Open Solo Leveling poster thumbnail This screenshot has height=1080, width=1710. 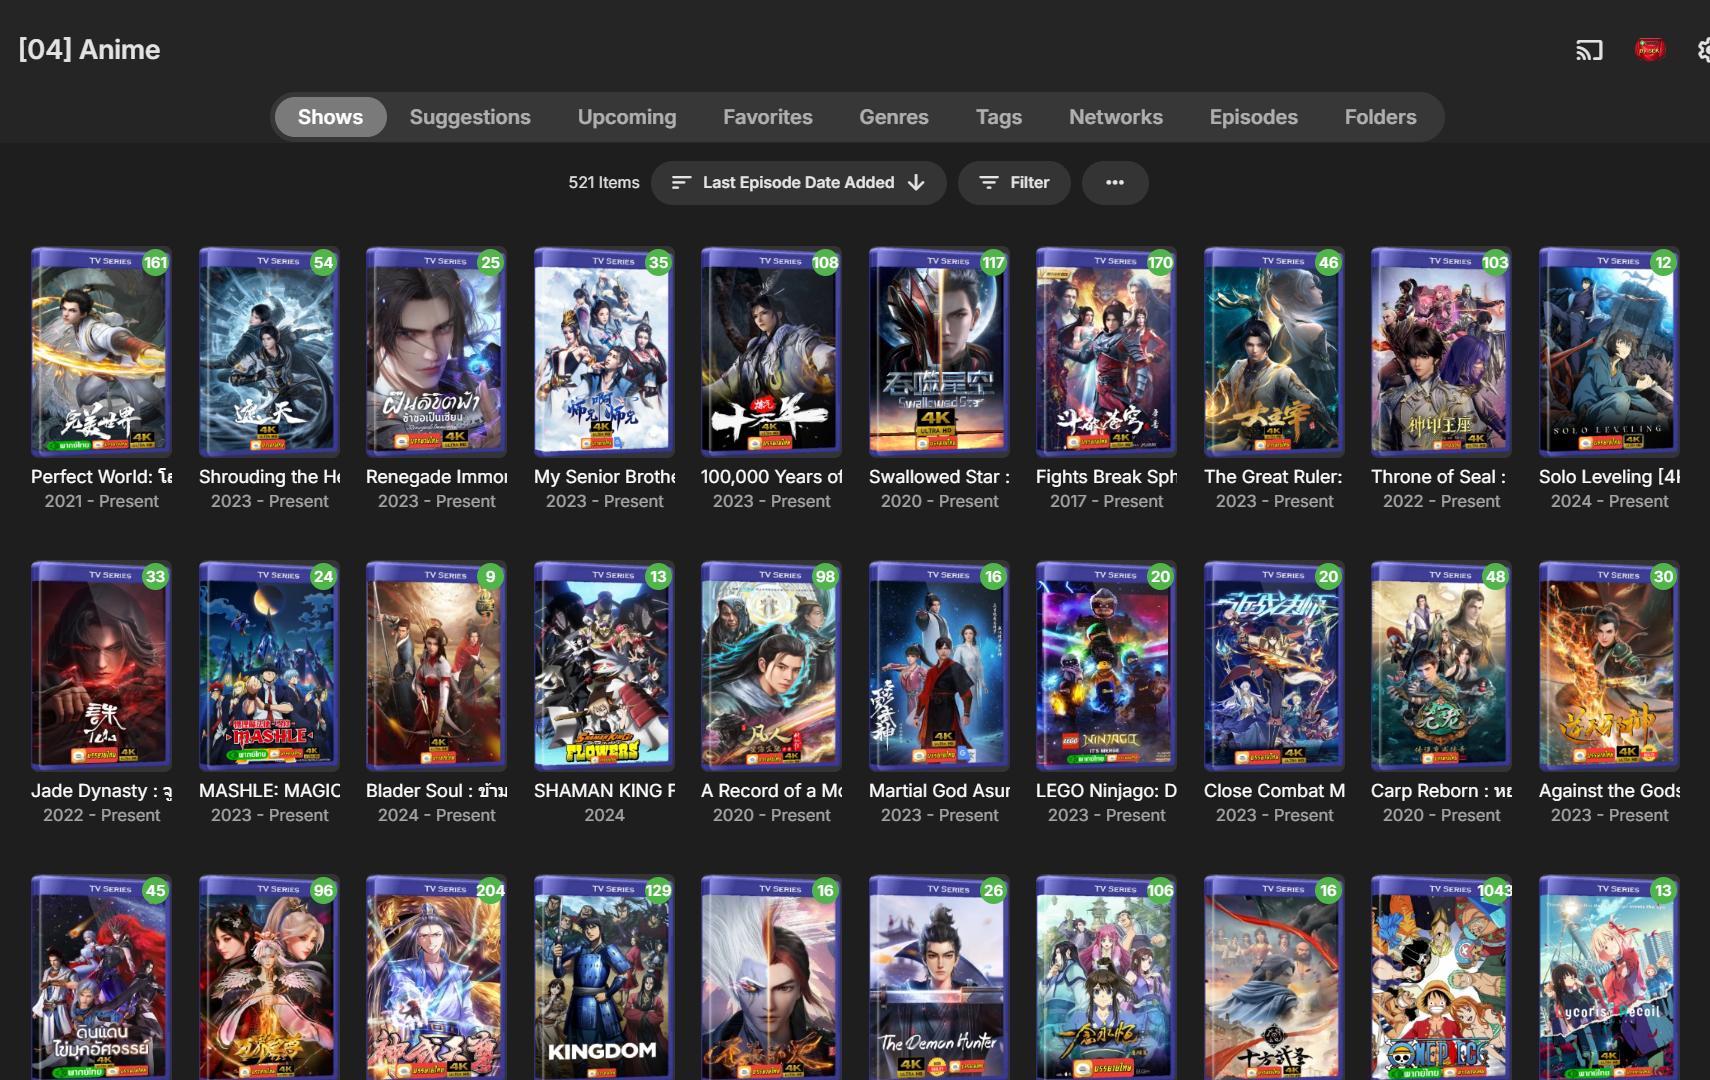click(x=1609, y=352)
